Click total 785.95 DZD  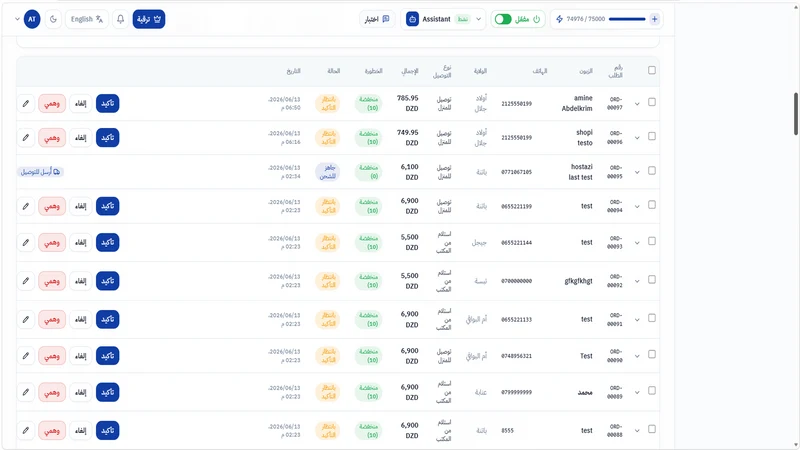point(408,103)
